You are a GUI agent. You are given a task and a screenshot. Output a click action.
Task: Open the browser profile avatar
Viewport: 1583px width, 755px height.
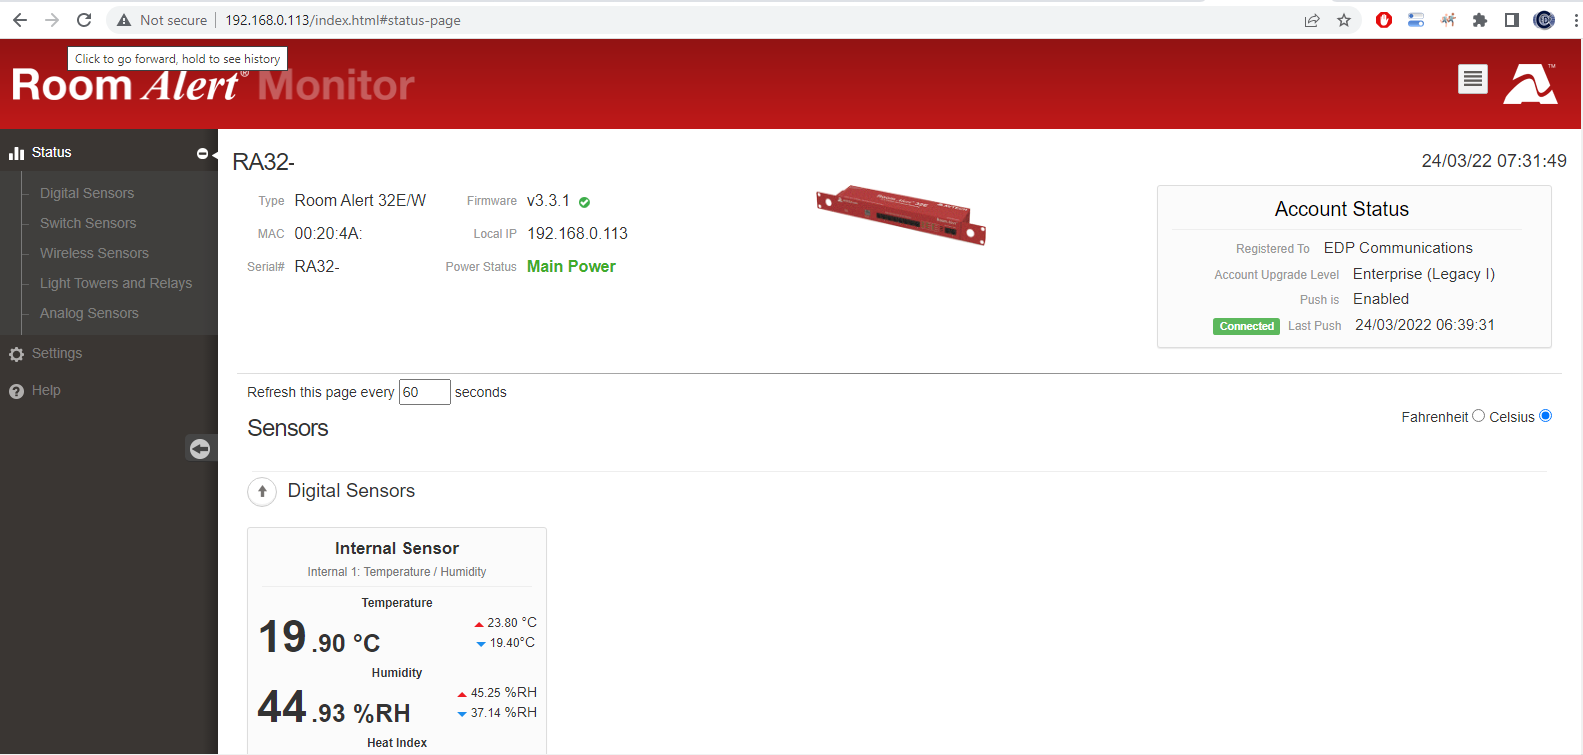point(1544,20)
